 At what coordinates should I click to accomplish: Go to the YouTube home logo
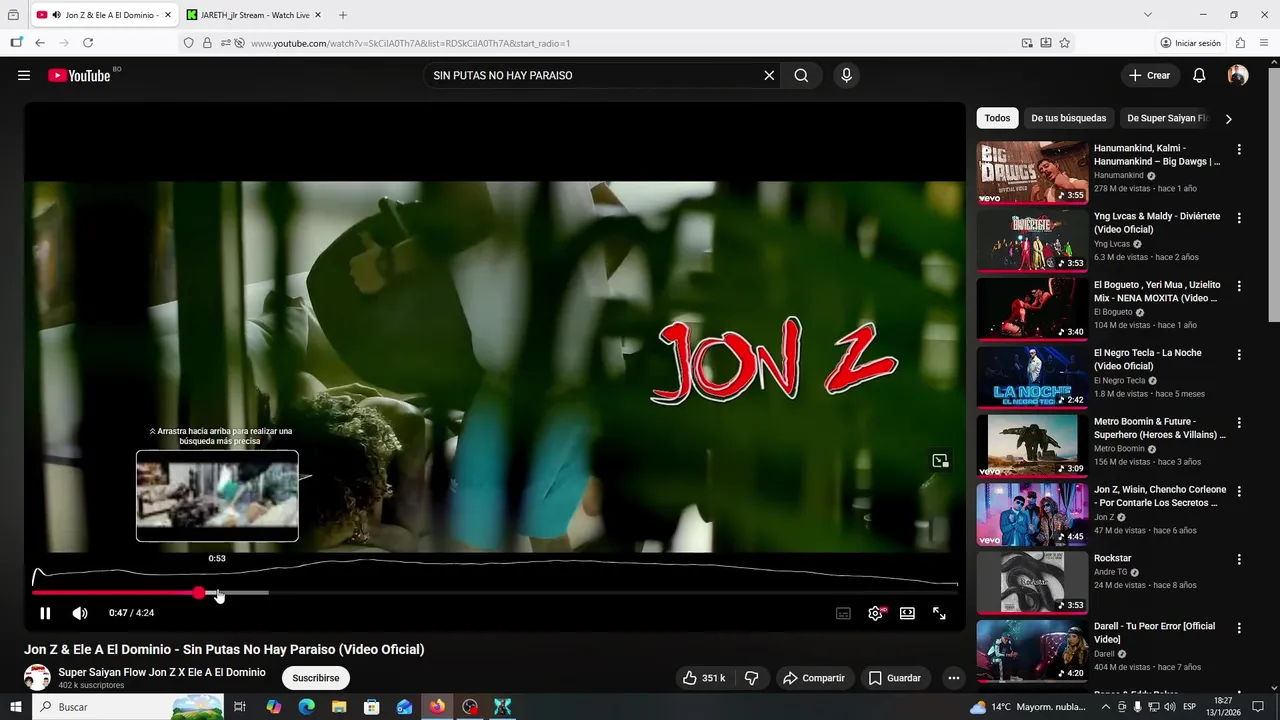pyautogui.click(x=79, y=75)
